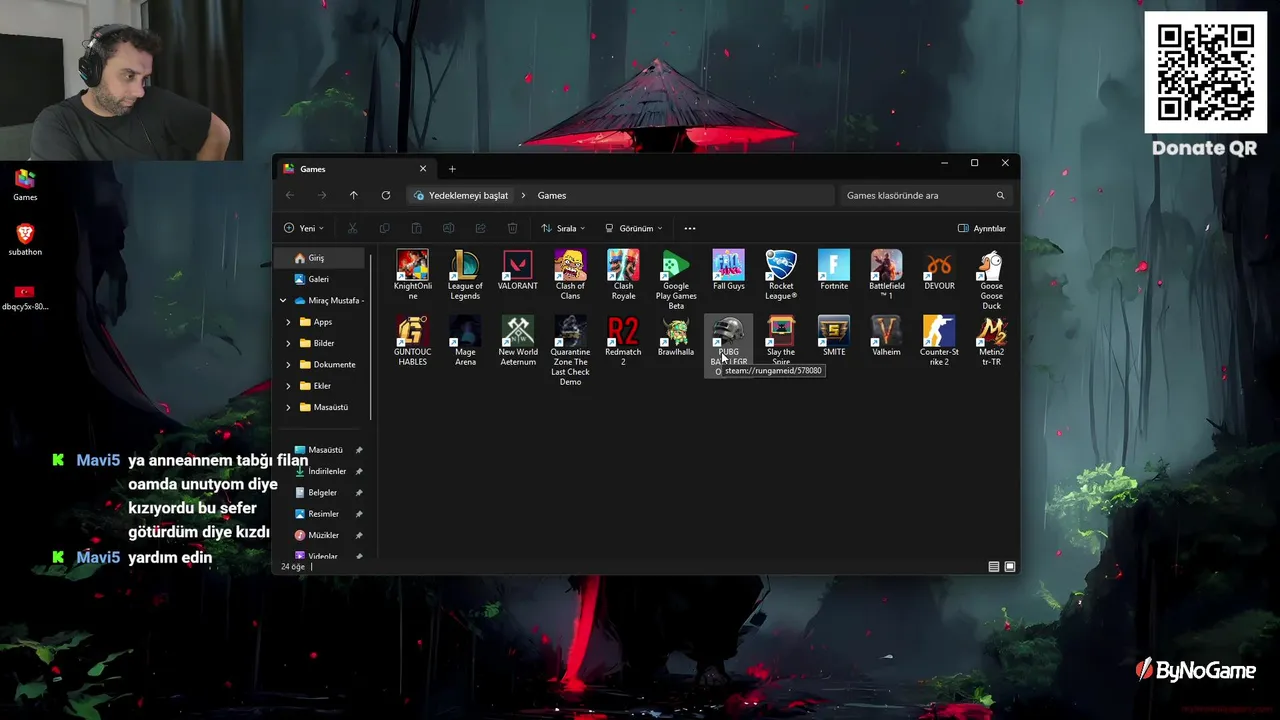
Task: Open the Brawlhalla shortcut
Action: click(676, 336)
